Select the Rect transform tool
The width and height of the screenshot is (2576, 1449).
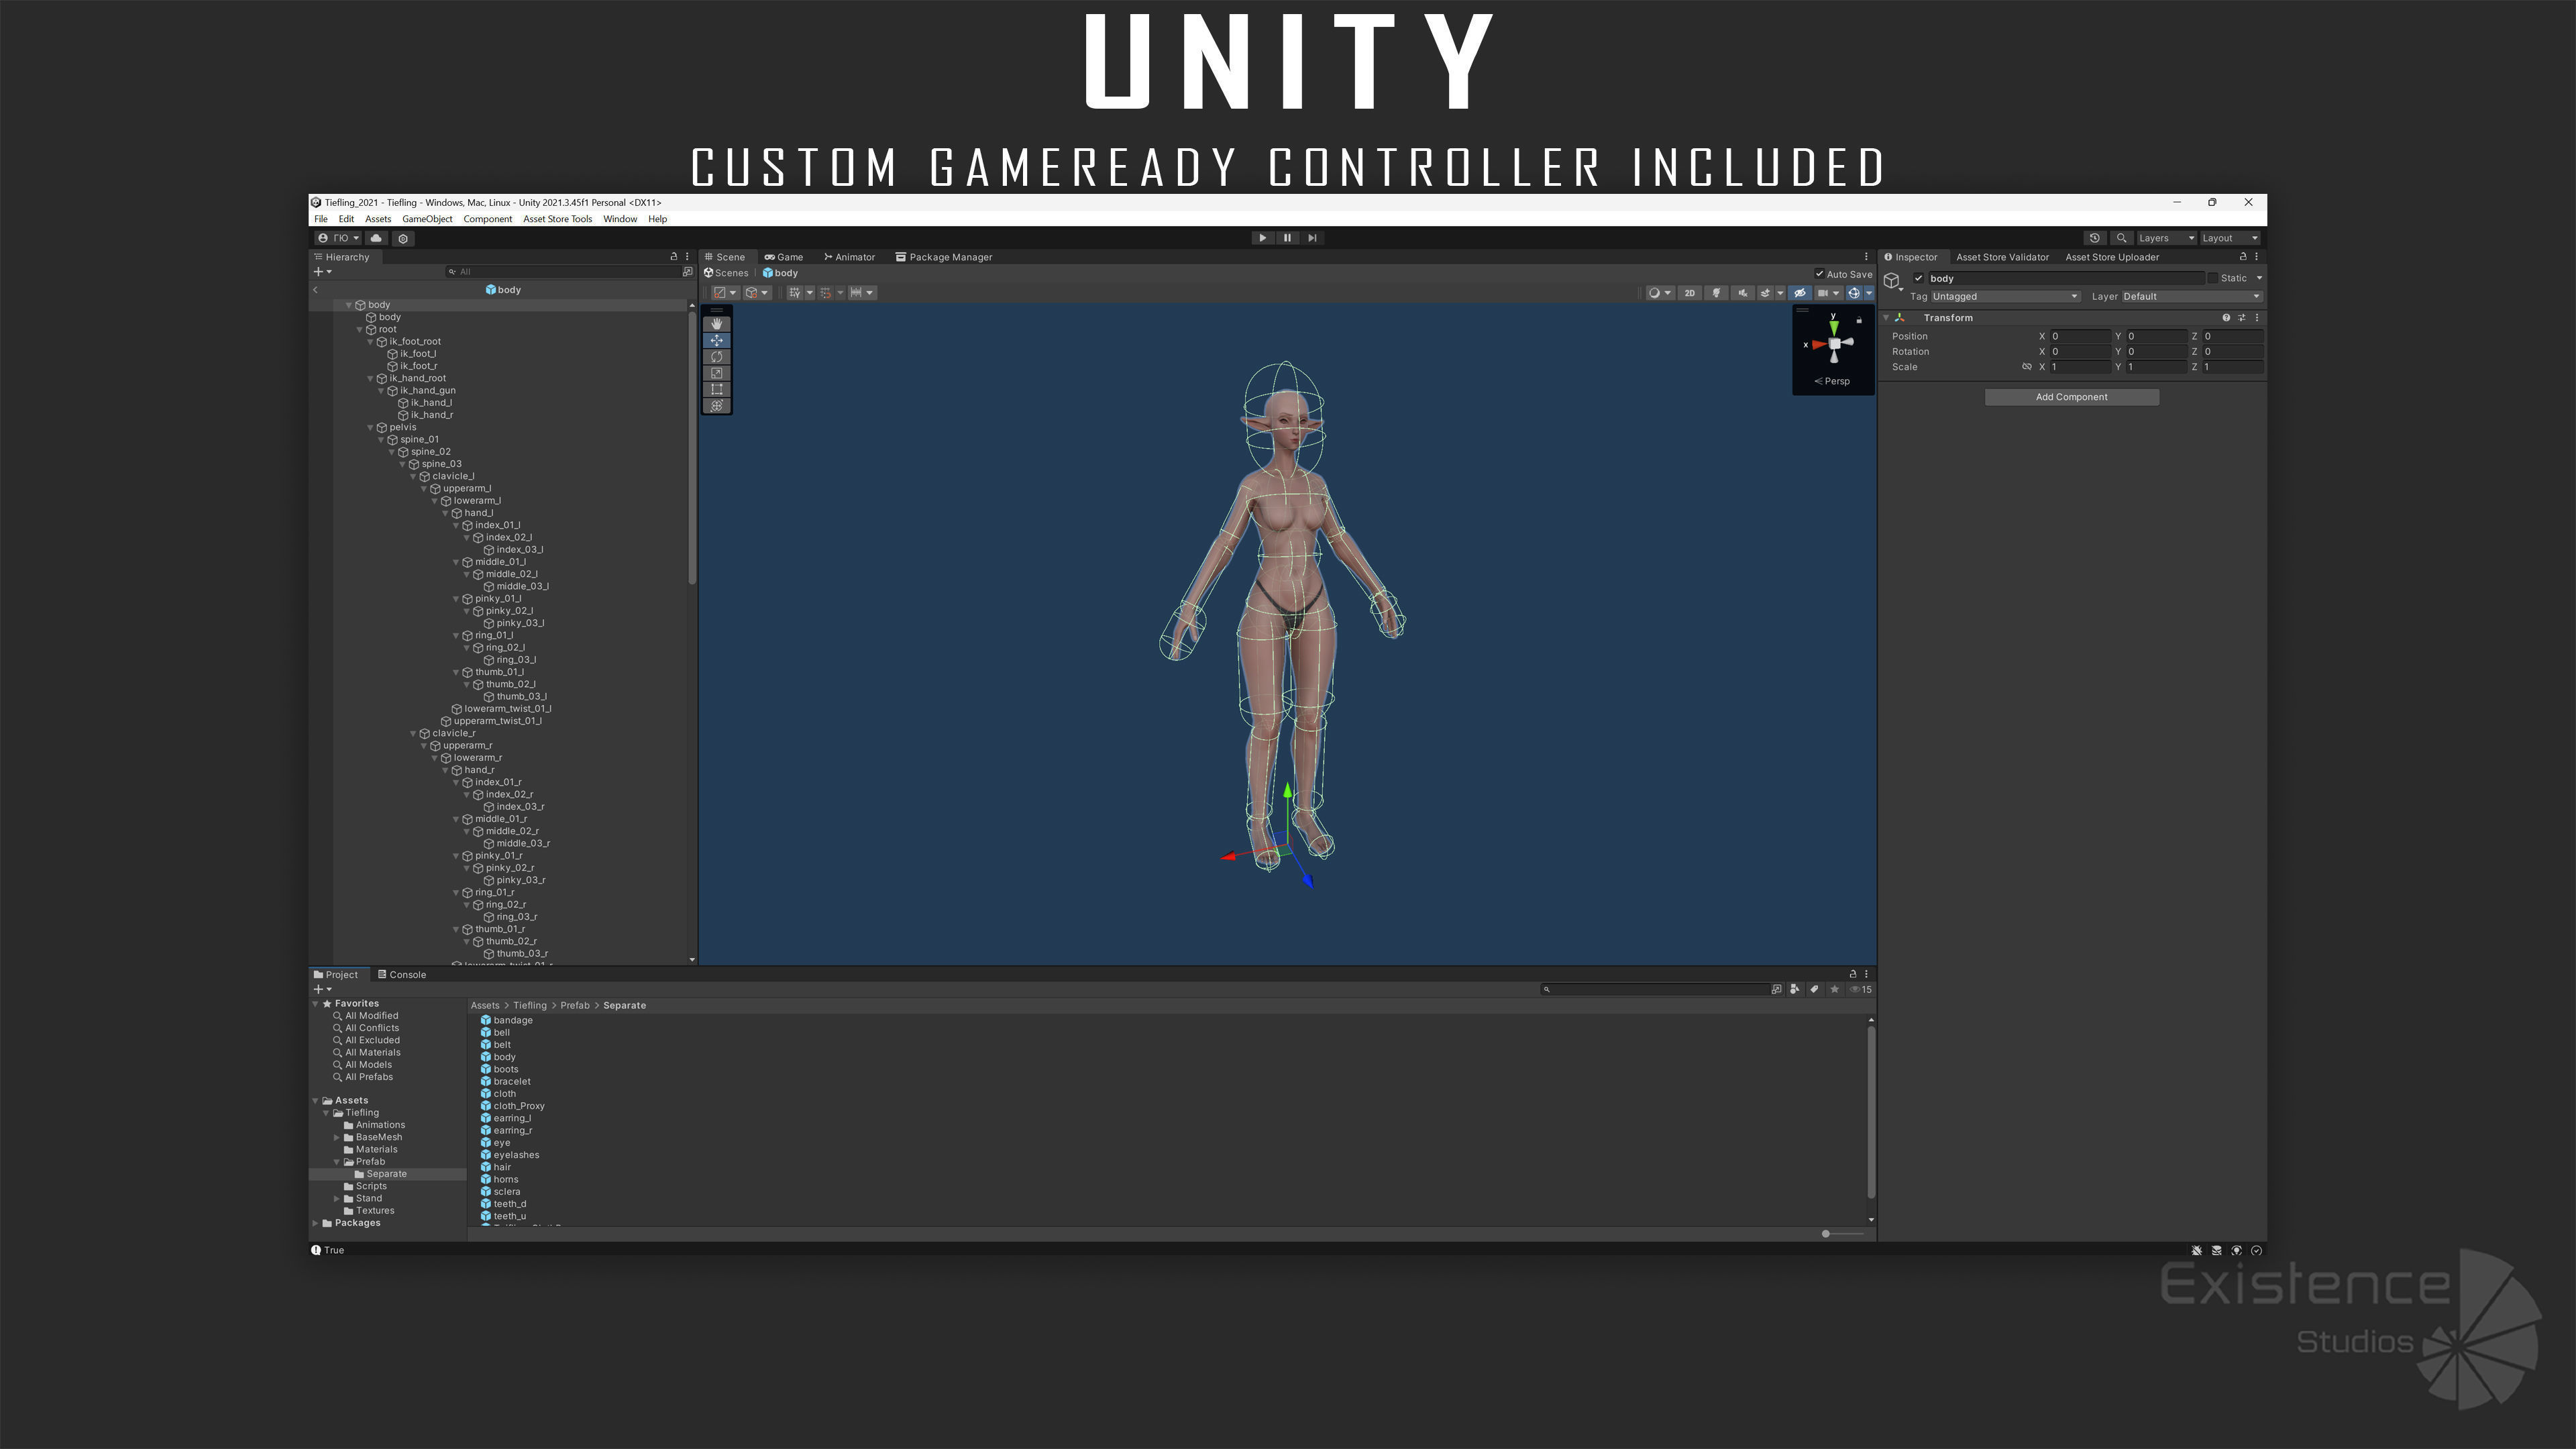(716, 389)
